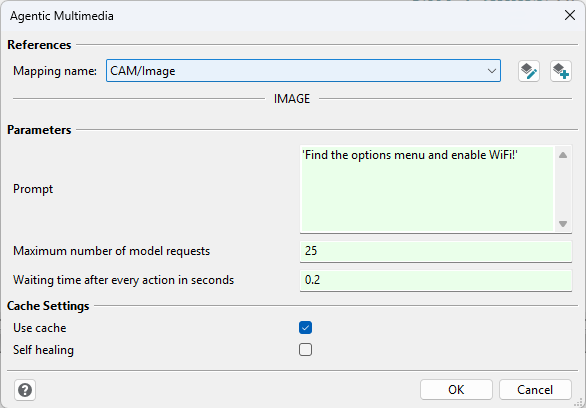The height and width of the screenshot is (408, 586).
Task: Click the 'Use cache' label text
Action: [40, 328]
